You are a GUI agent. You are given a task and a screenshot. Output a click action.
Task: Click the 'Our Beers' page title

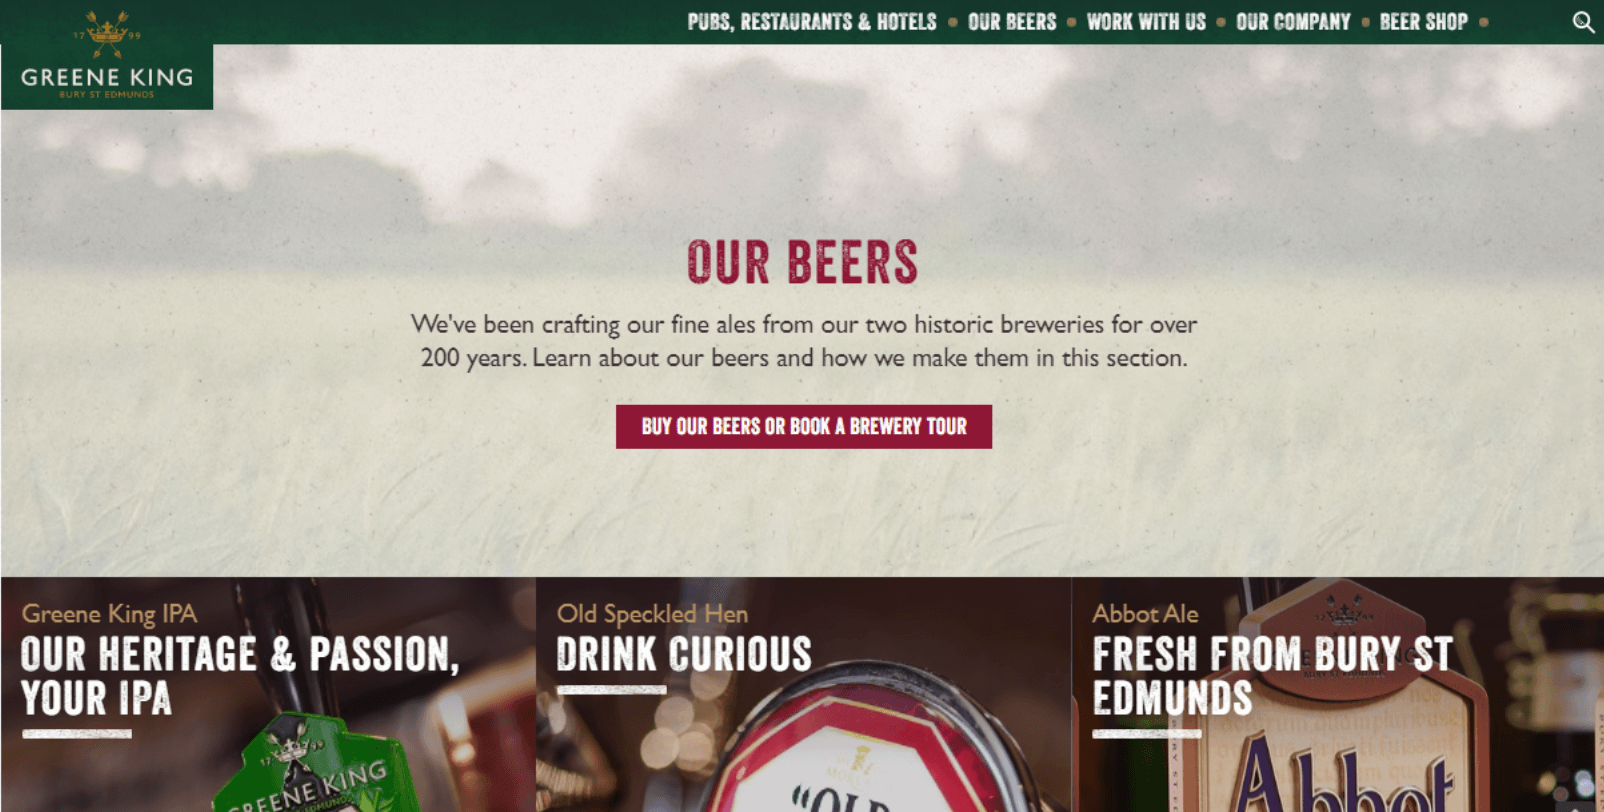click(802, 262)
